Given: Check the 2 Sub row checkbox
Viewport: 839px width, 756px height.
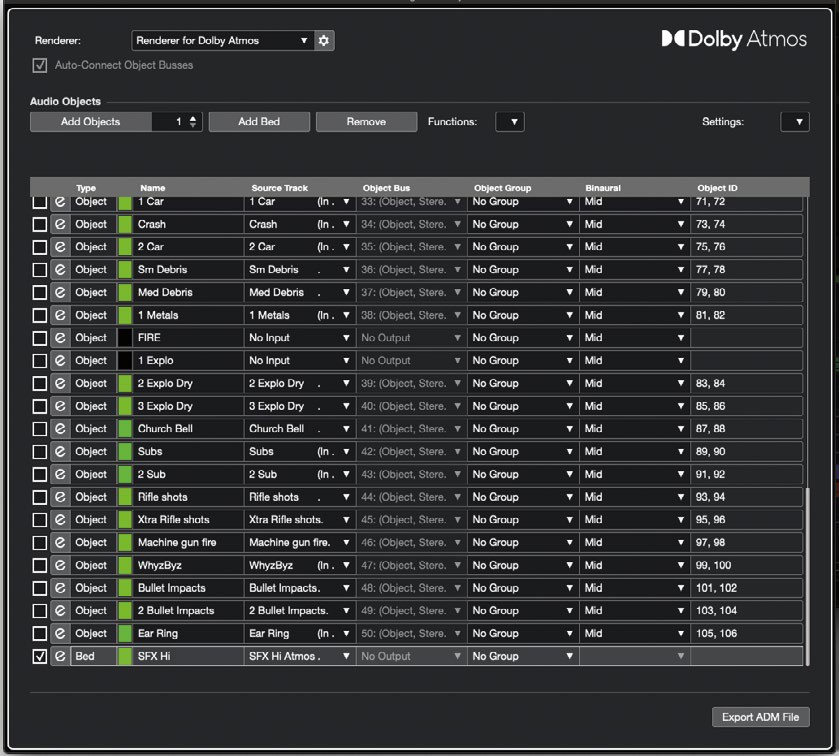Looking at the screenshot, I should tap(40, 475).
